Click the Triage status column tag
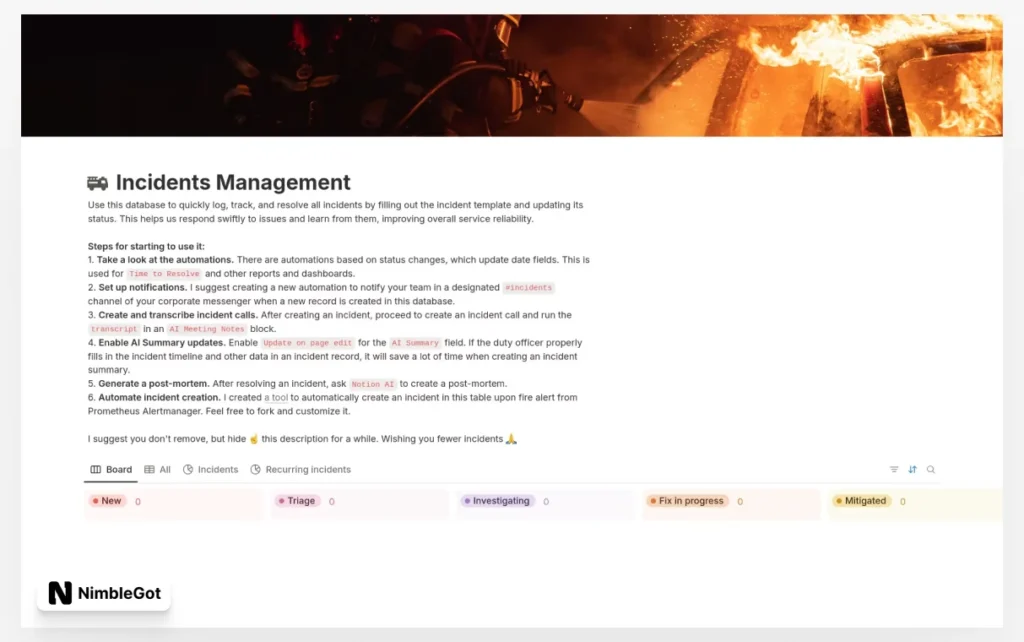Screen dimensions: 1024x642 [x=297, y=501]
